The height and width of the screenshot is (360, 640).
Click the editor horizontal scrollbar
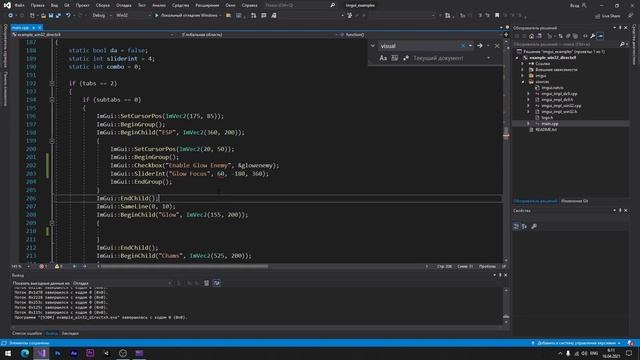click(184, 267)
